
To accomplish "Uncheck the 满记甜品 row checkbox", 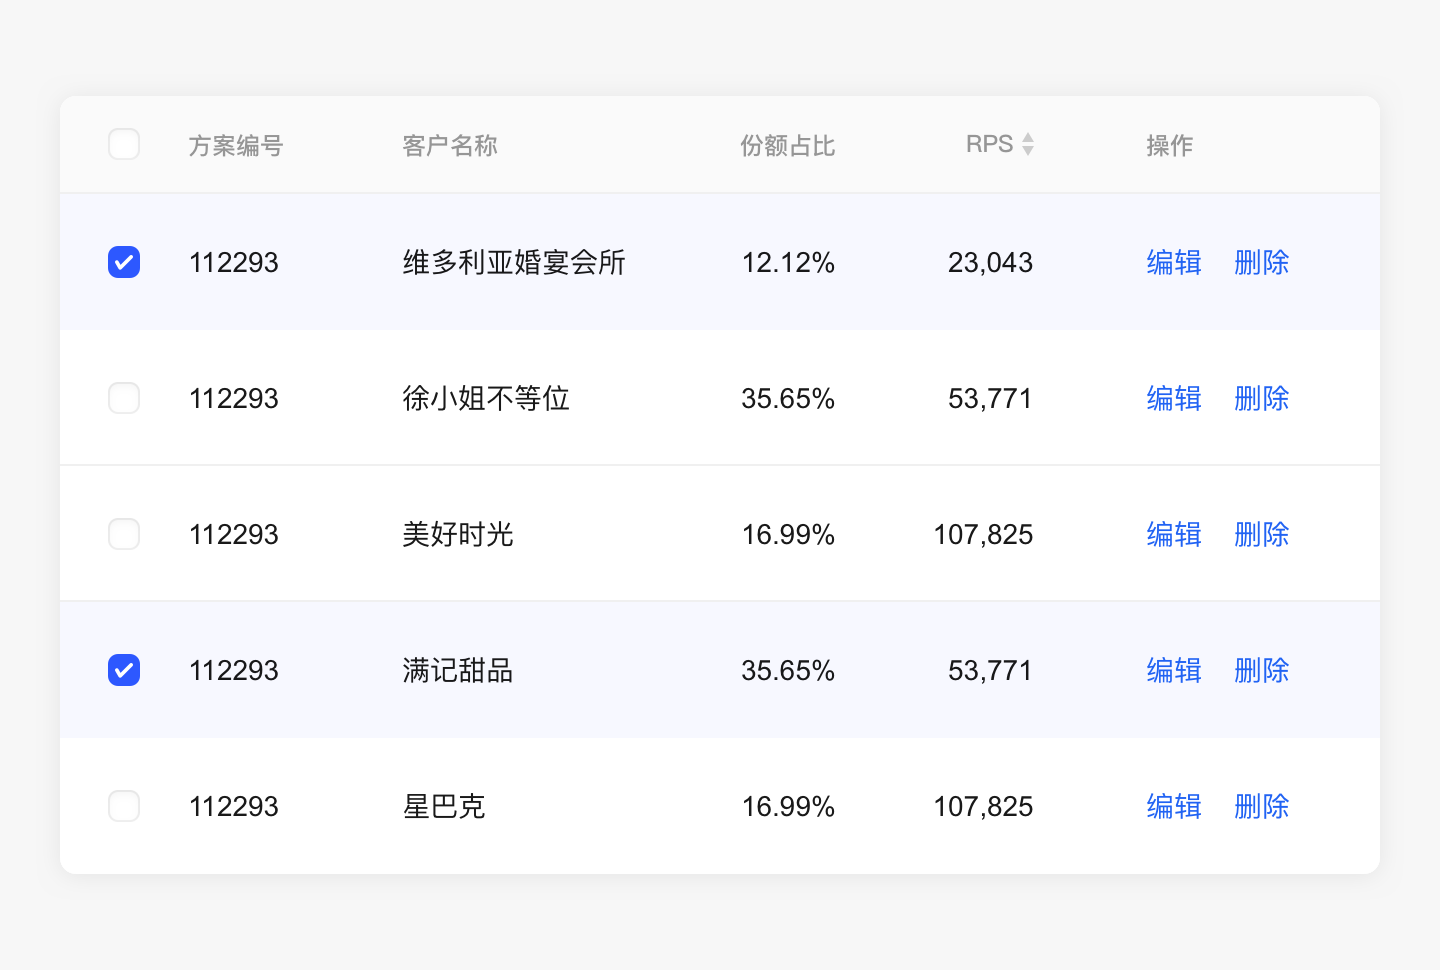I will [x=124, y=670].
